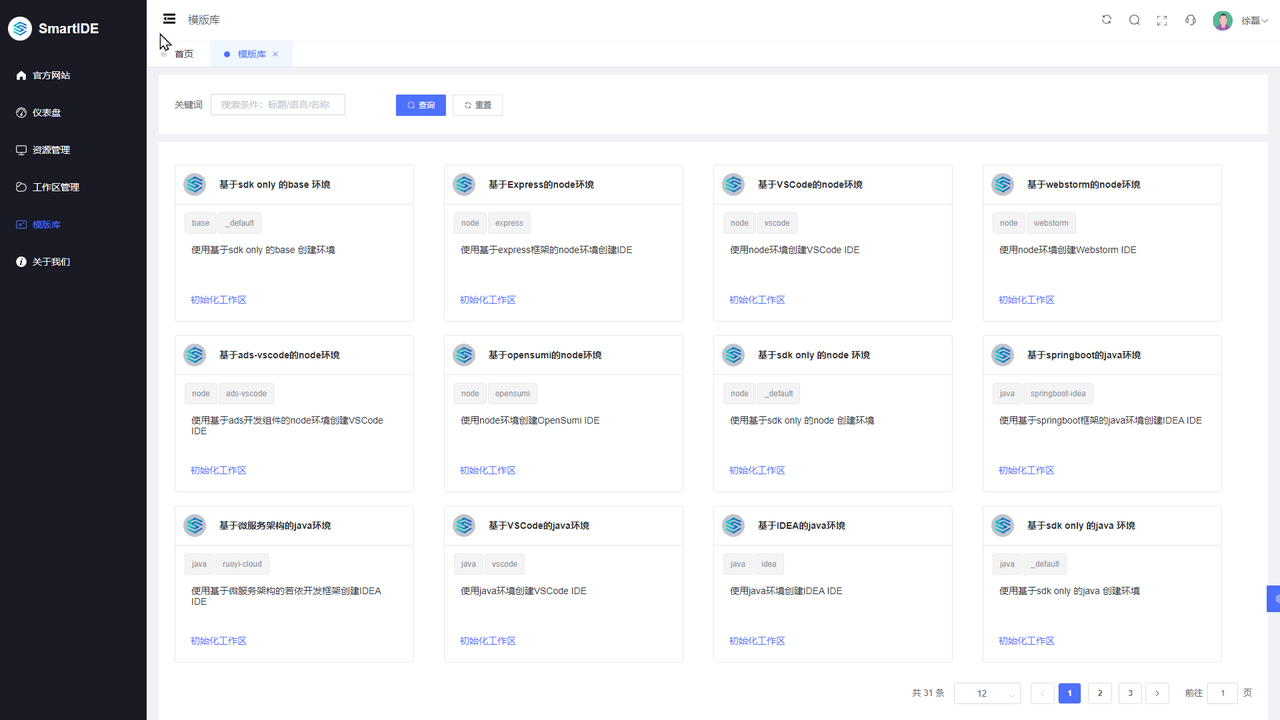1280x720 pixels.
Task: Open user avatar 徐磊 menu
Action: (x=1240, y=20)
